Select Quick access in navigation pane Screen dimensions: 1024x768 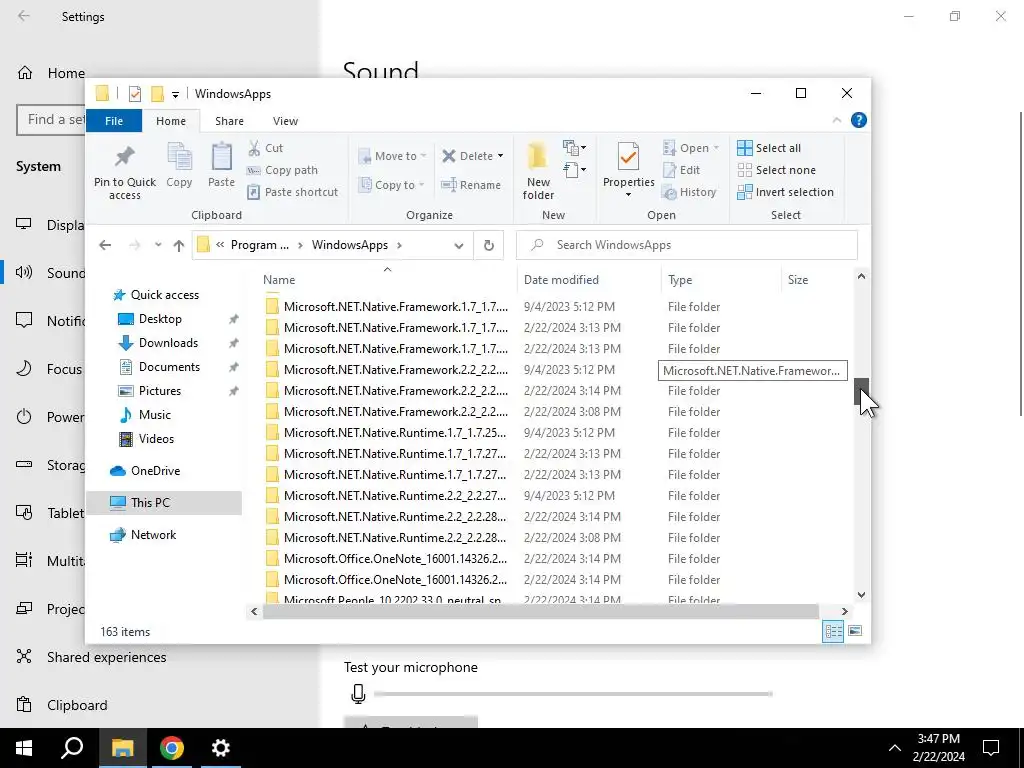[165, 295]
